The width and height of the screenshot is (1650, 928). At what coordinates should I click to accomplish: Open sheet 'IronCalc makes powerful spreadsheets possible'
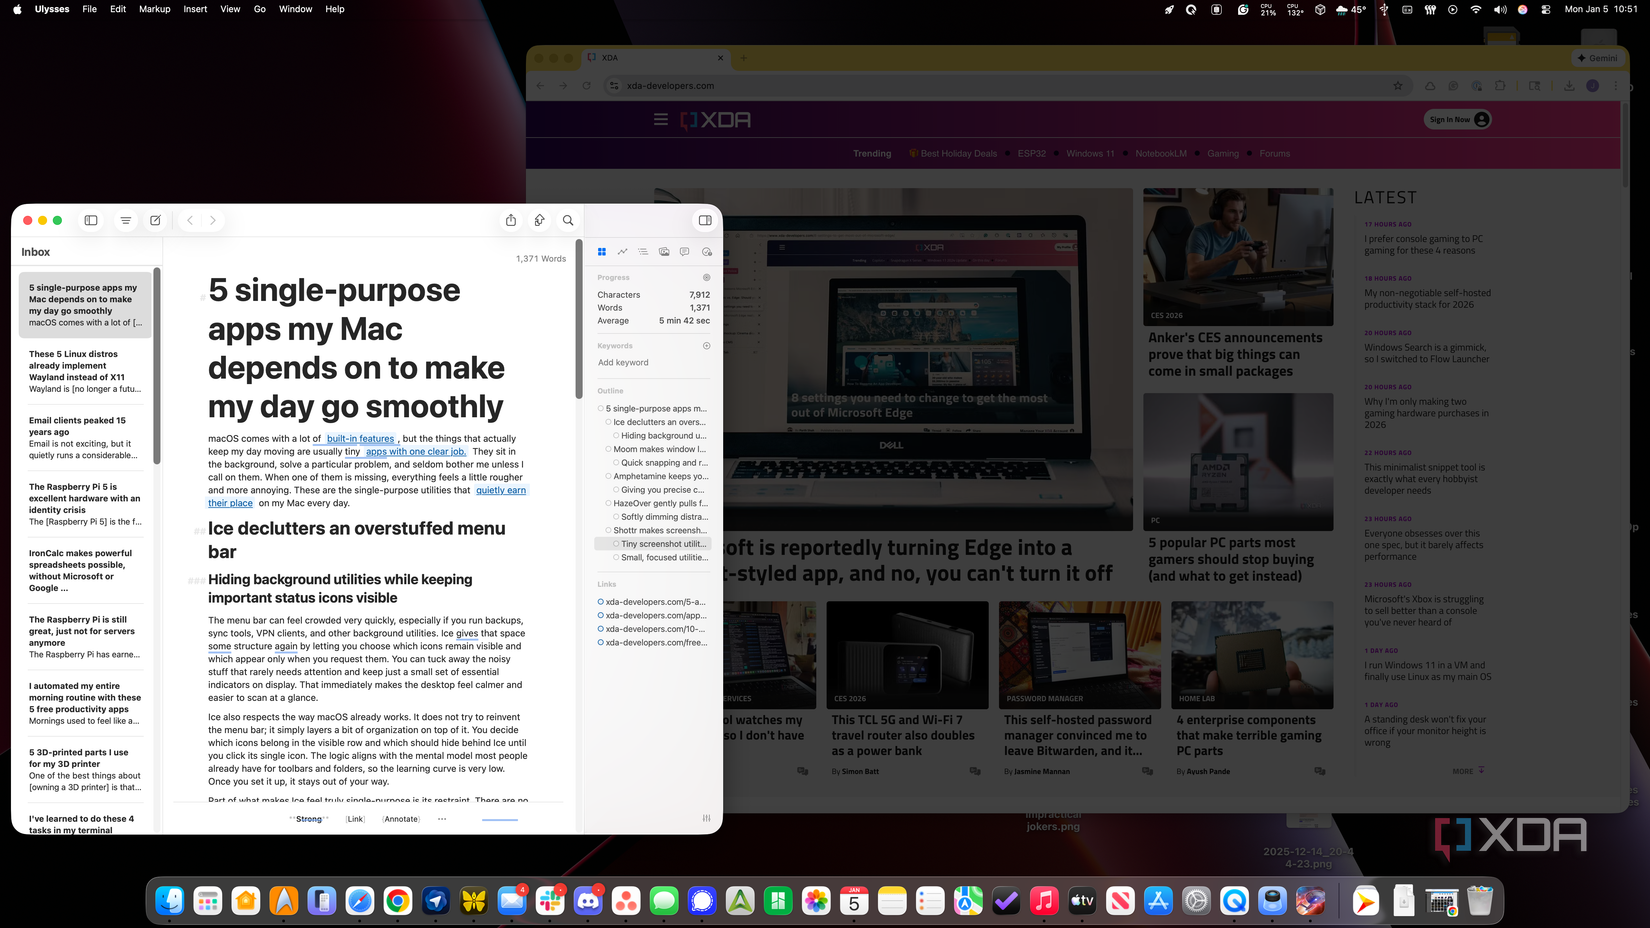[85, 570]
